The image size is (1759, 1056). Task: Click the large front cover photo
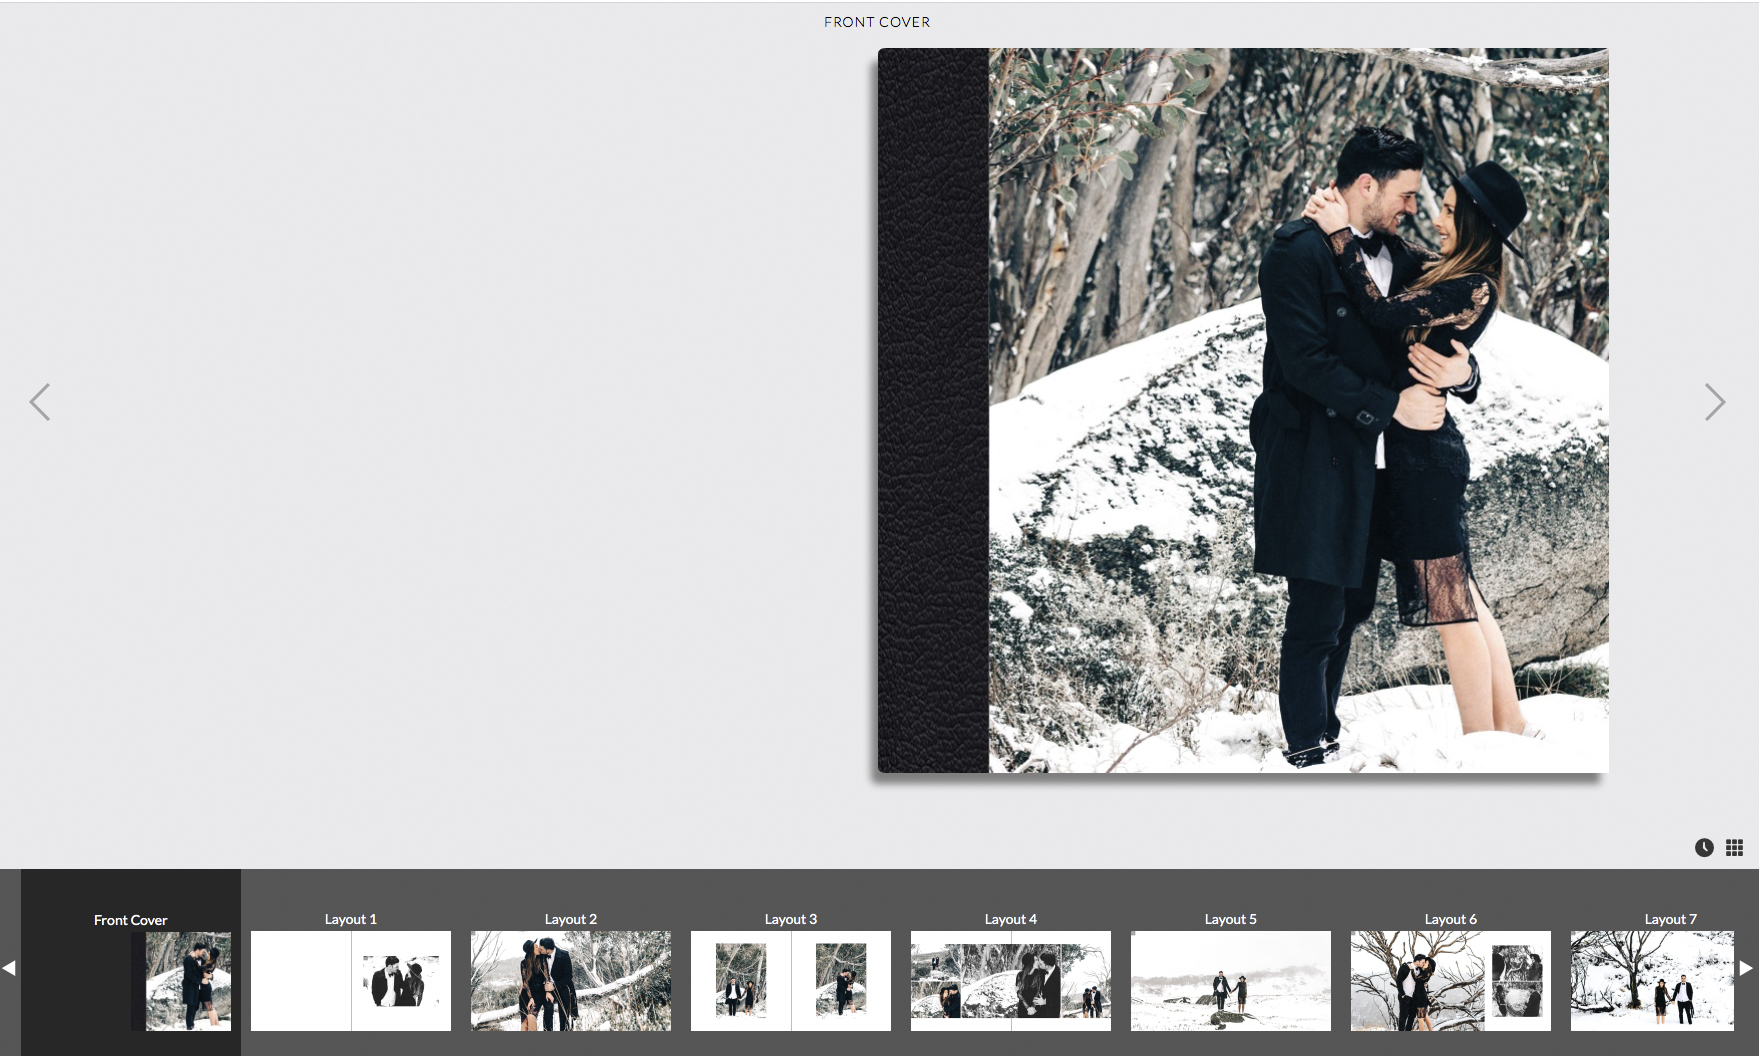(x=1298, y=410)
